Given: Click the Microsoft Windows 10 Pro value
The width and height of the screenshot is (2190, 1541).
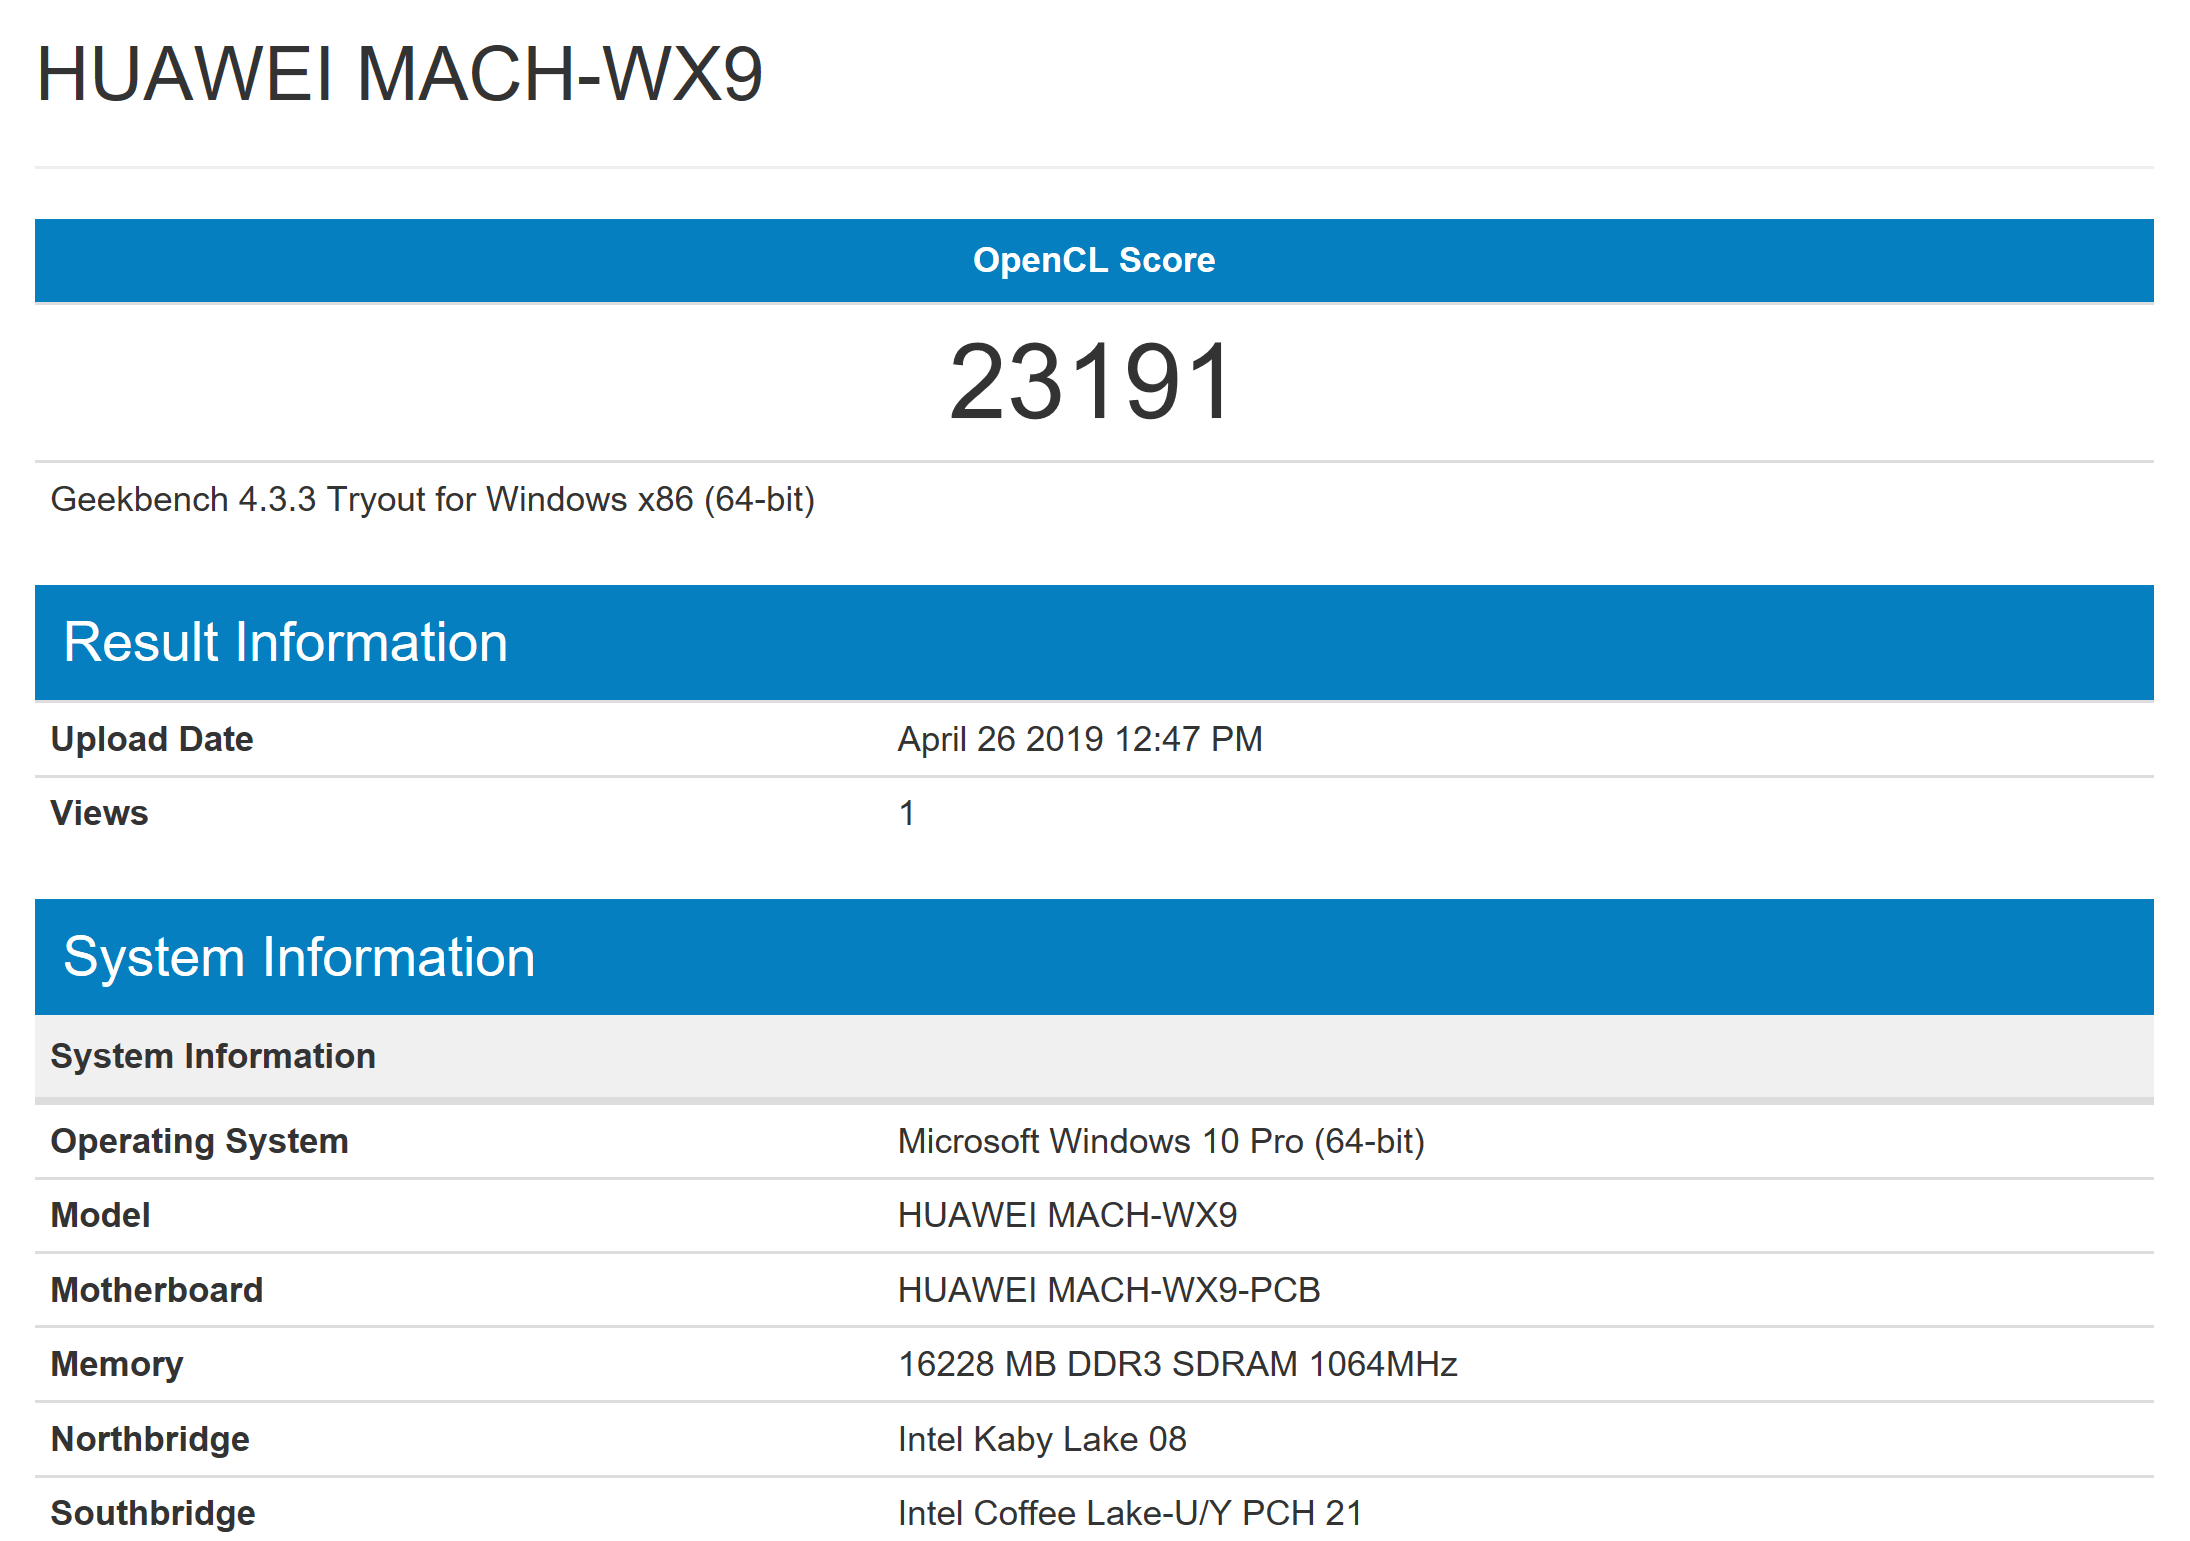Looking at the screenshot, I should 1161,1141.
